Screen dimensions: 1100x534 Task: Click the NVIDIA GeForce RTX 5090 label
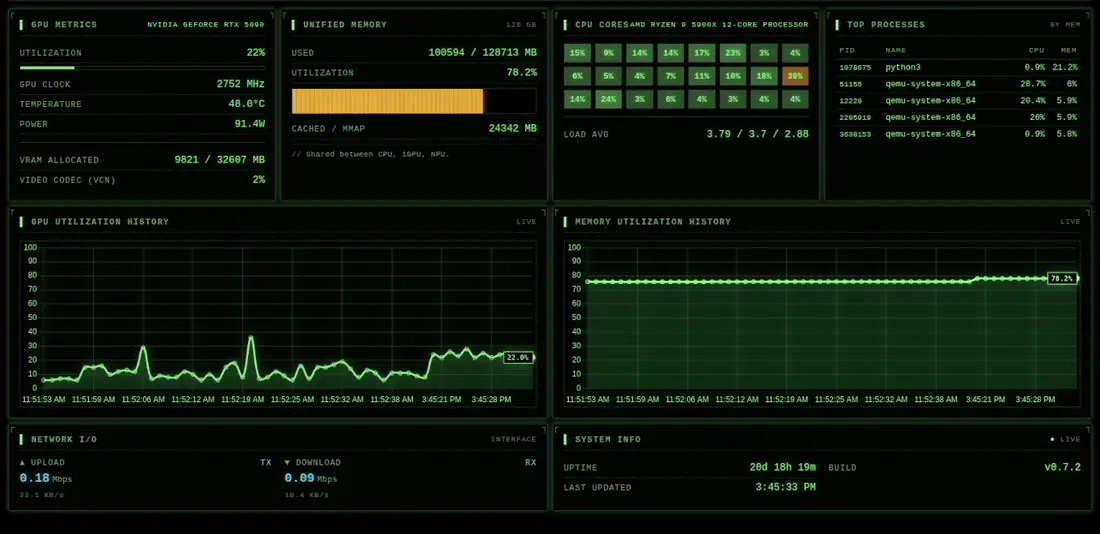click(206, 25)
